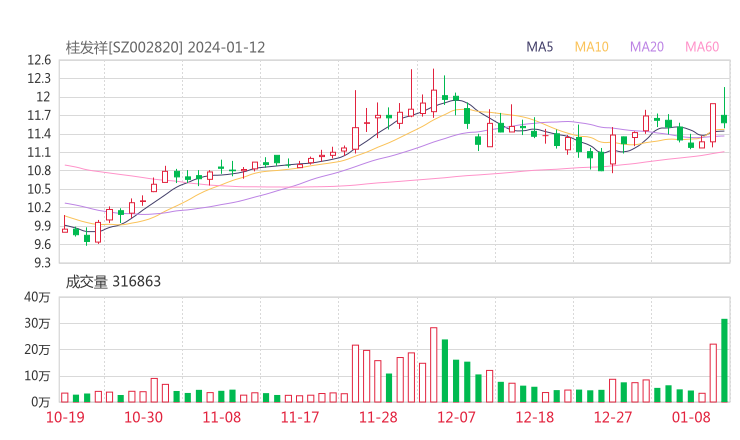Click the 11.4 price axis label
Image resolution: width=740 pixels, height=440 pixels.
coord(39,134)
